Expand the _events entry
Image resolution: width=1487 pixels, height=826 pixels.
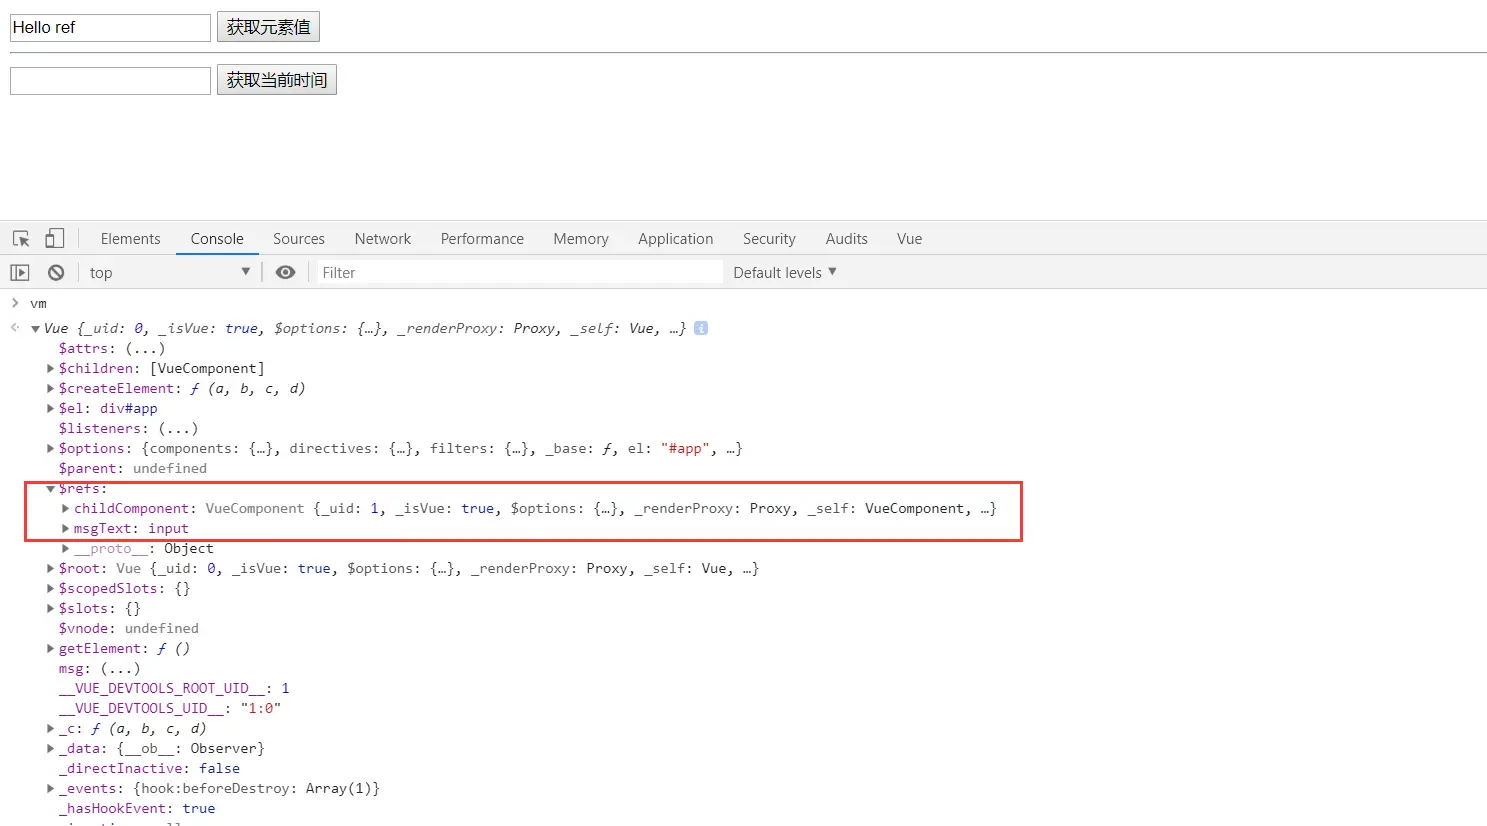point(51,788)
